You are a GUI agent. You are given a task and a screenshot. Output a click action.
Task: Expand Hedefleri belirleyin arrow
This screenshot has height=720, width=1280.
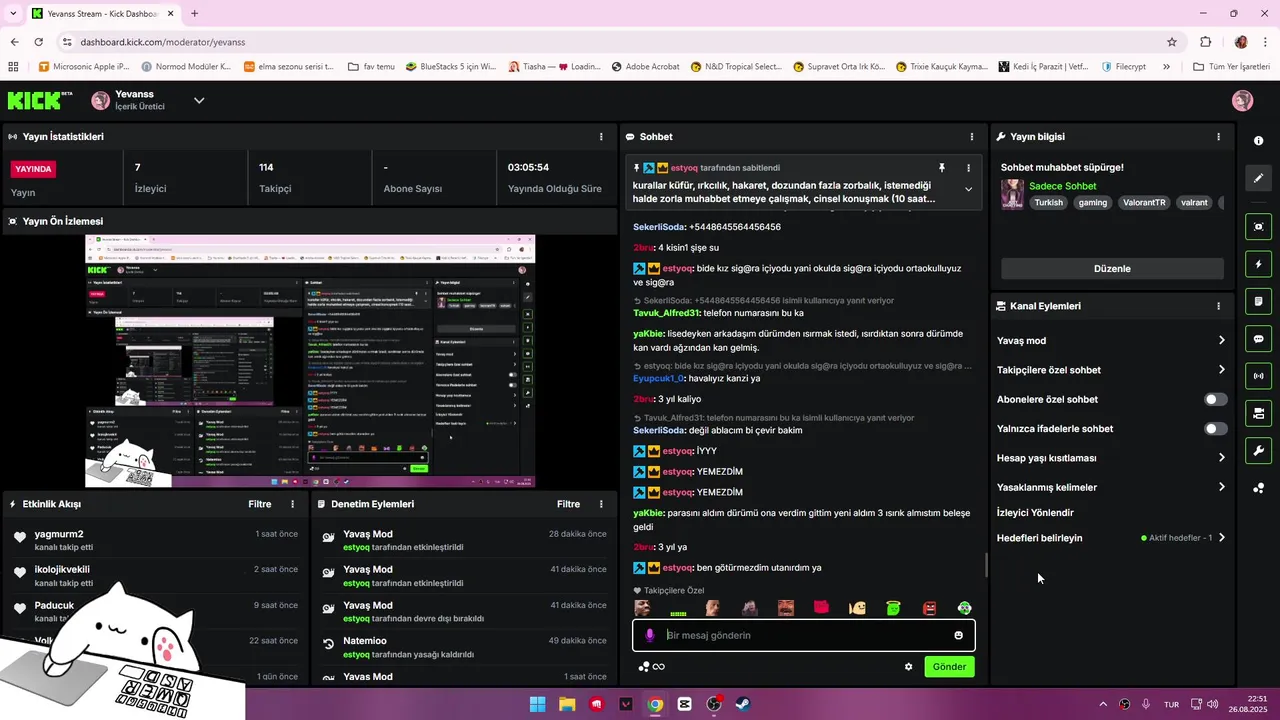[x=1221, y=538]
